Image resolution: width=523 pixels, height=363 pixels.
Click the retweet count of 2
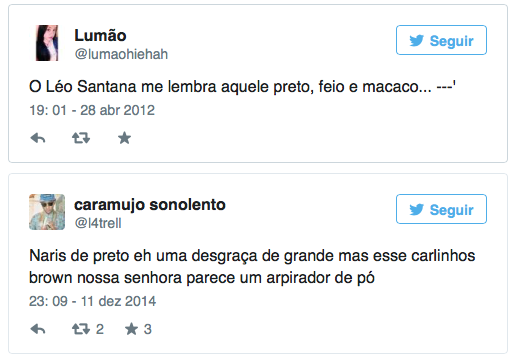100,329
